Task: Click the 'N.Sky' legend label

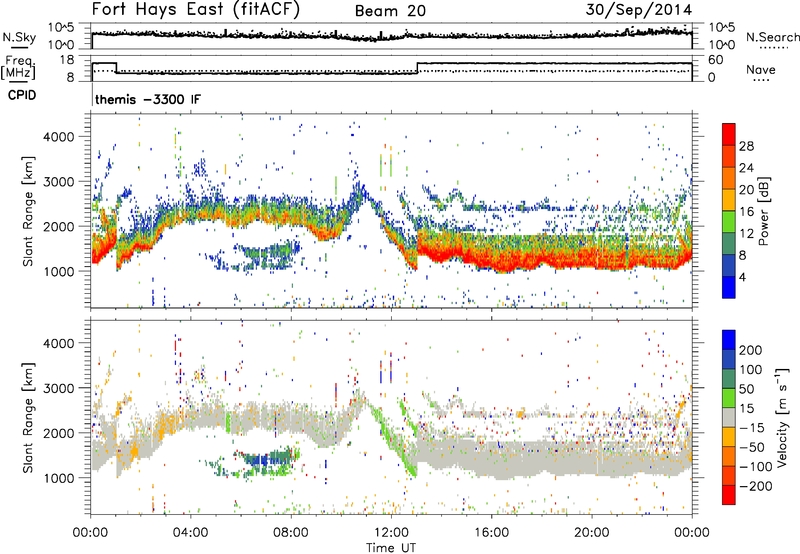Action: tap(19, 38)
